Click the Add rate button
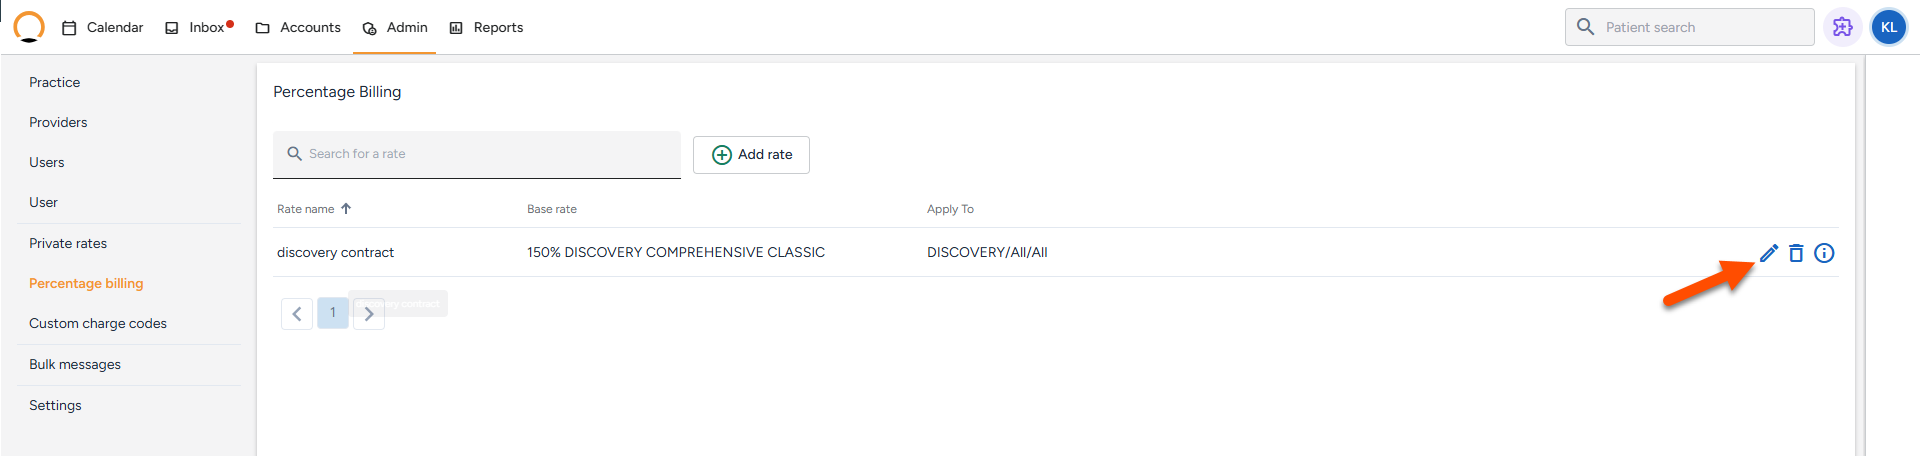 (x=751, y=155)
